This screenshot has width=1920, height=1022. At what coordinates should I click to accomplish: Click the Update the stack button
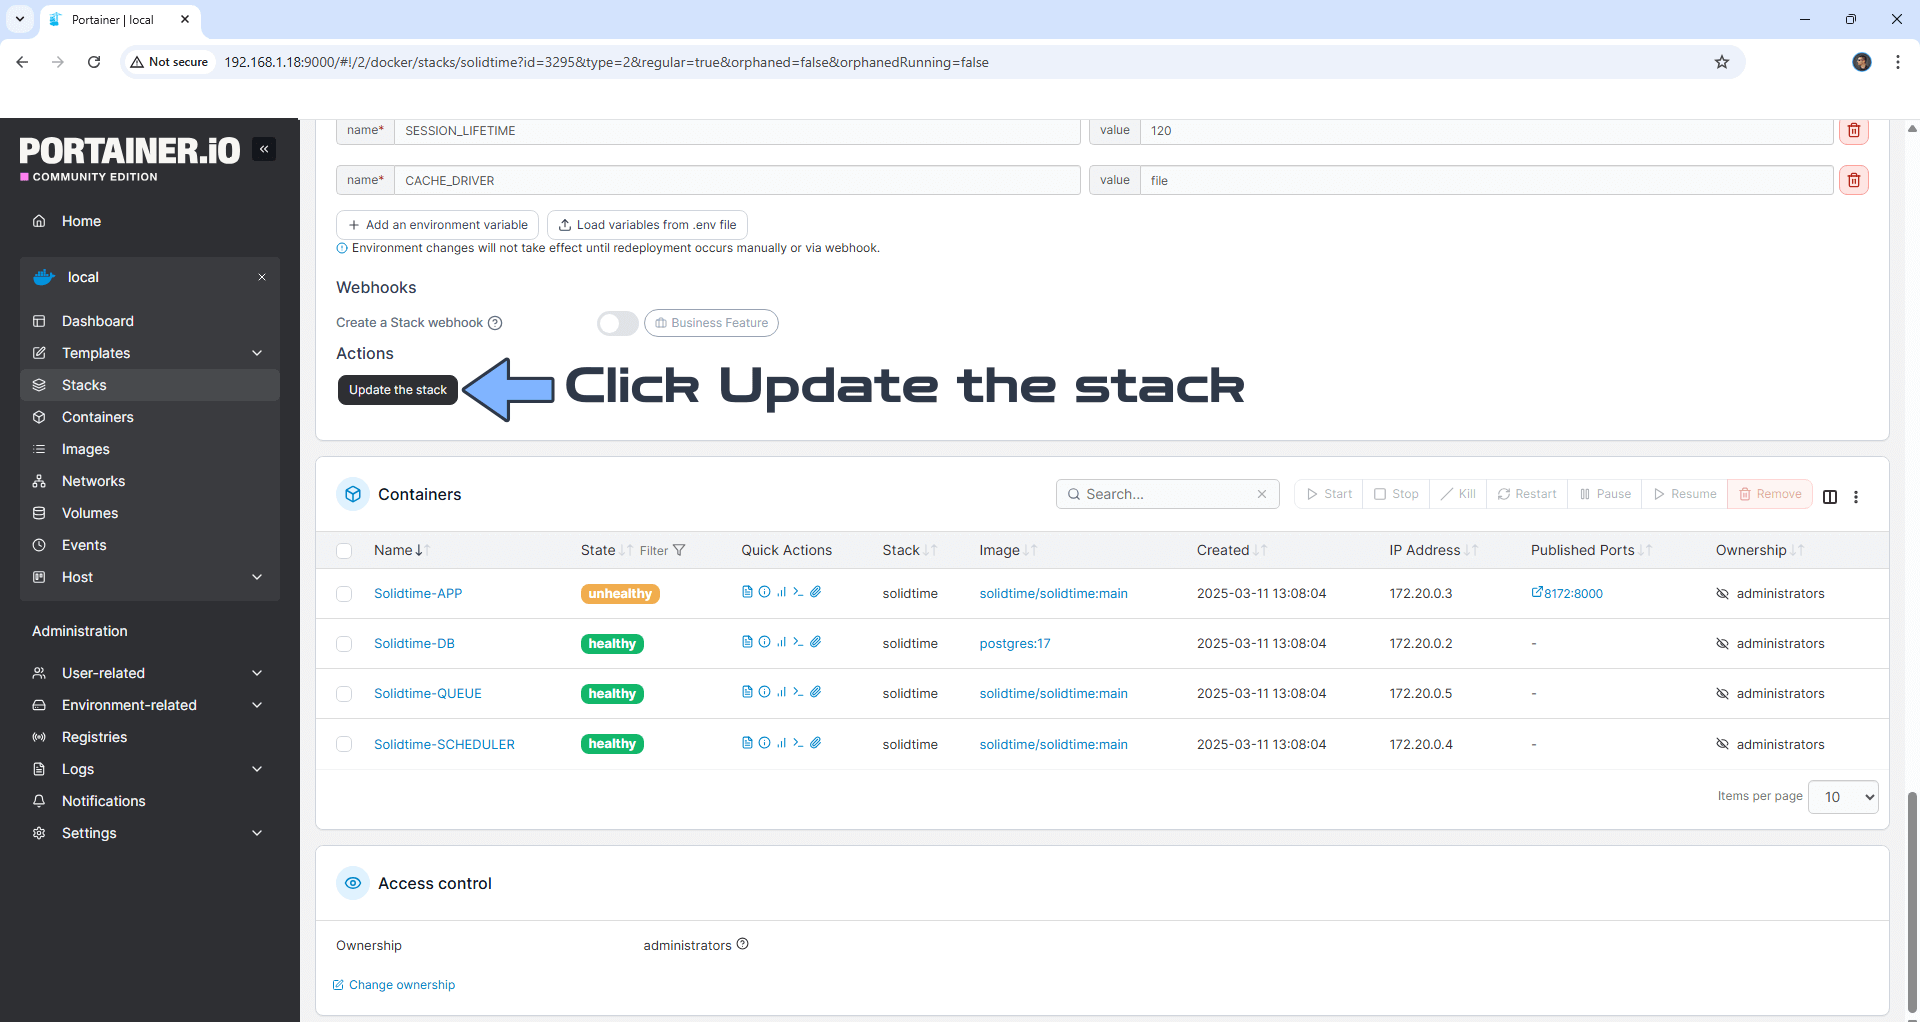point(397,390)
